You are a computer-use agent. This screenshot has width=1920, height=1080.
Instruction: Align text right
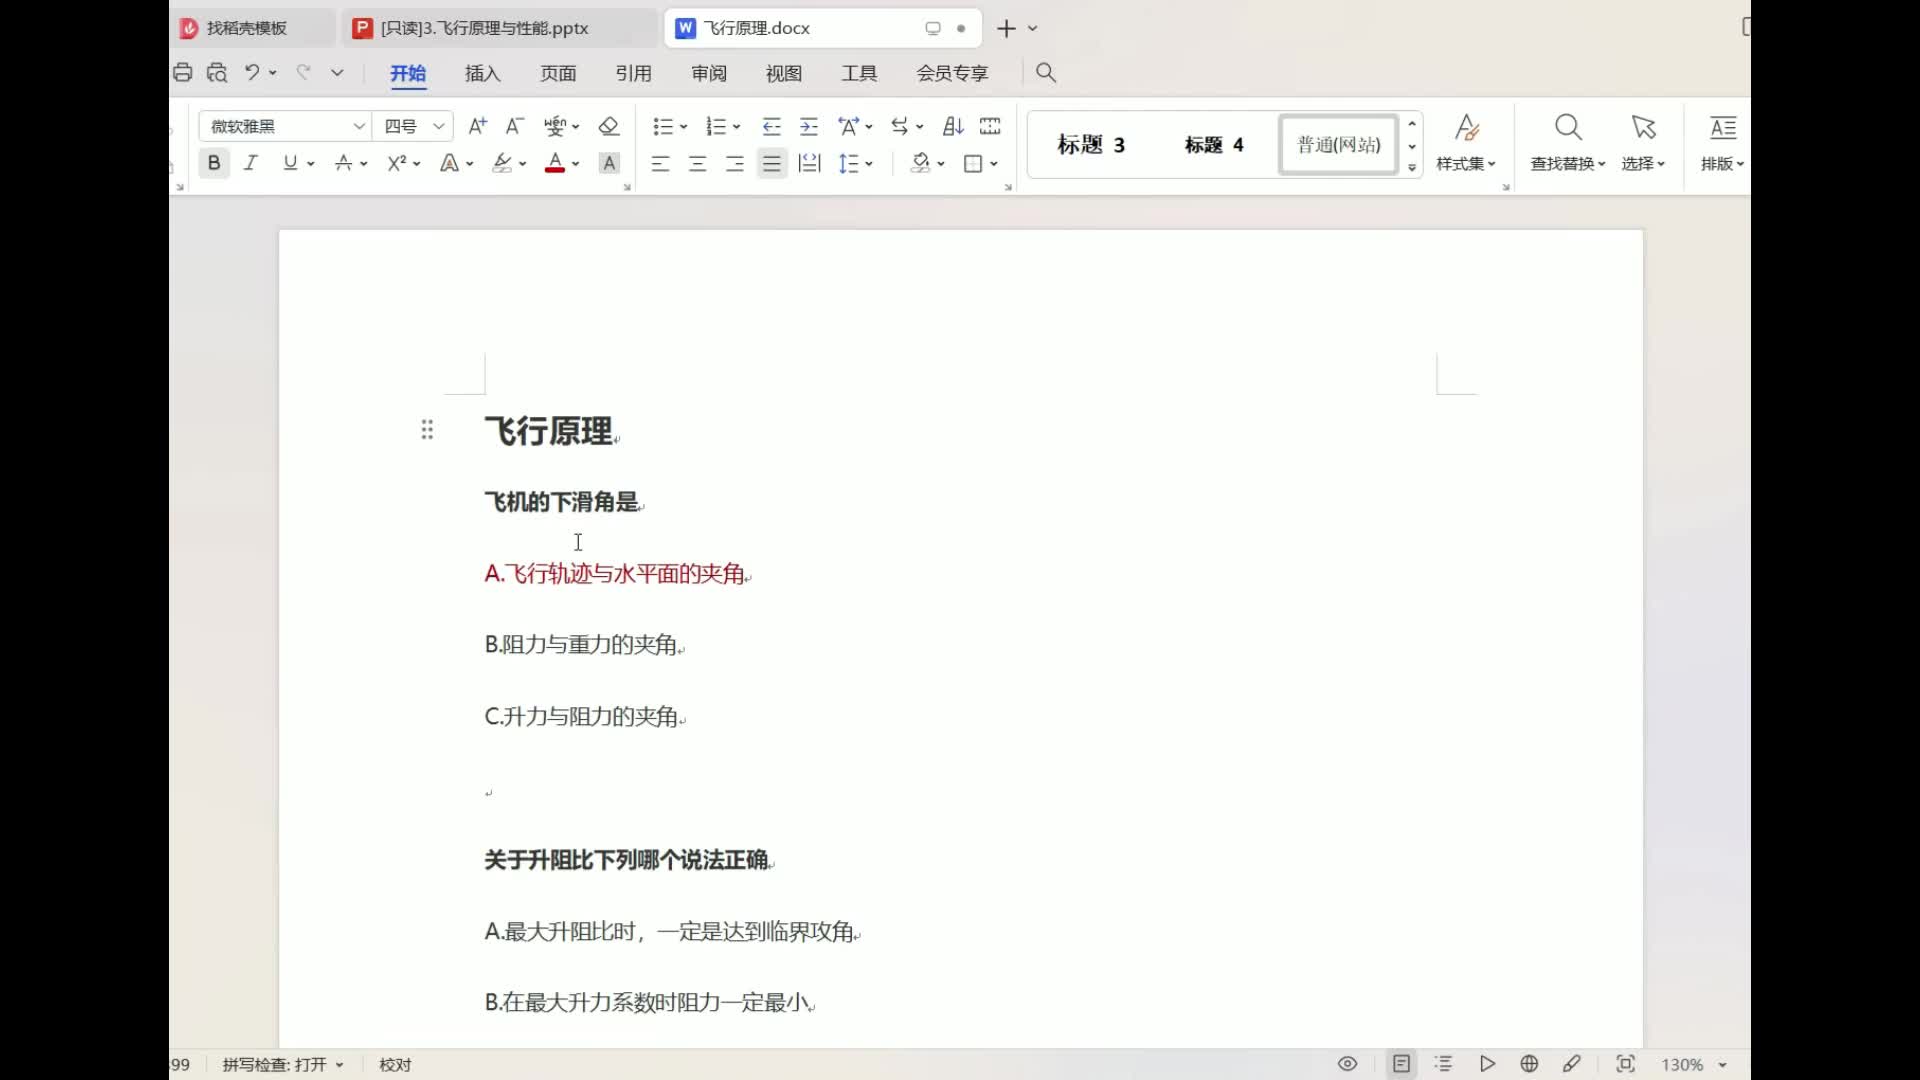click(x=735, y=163)
